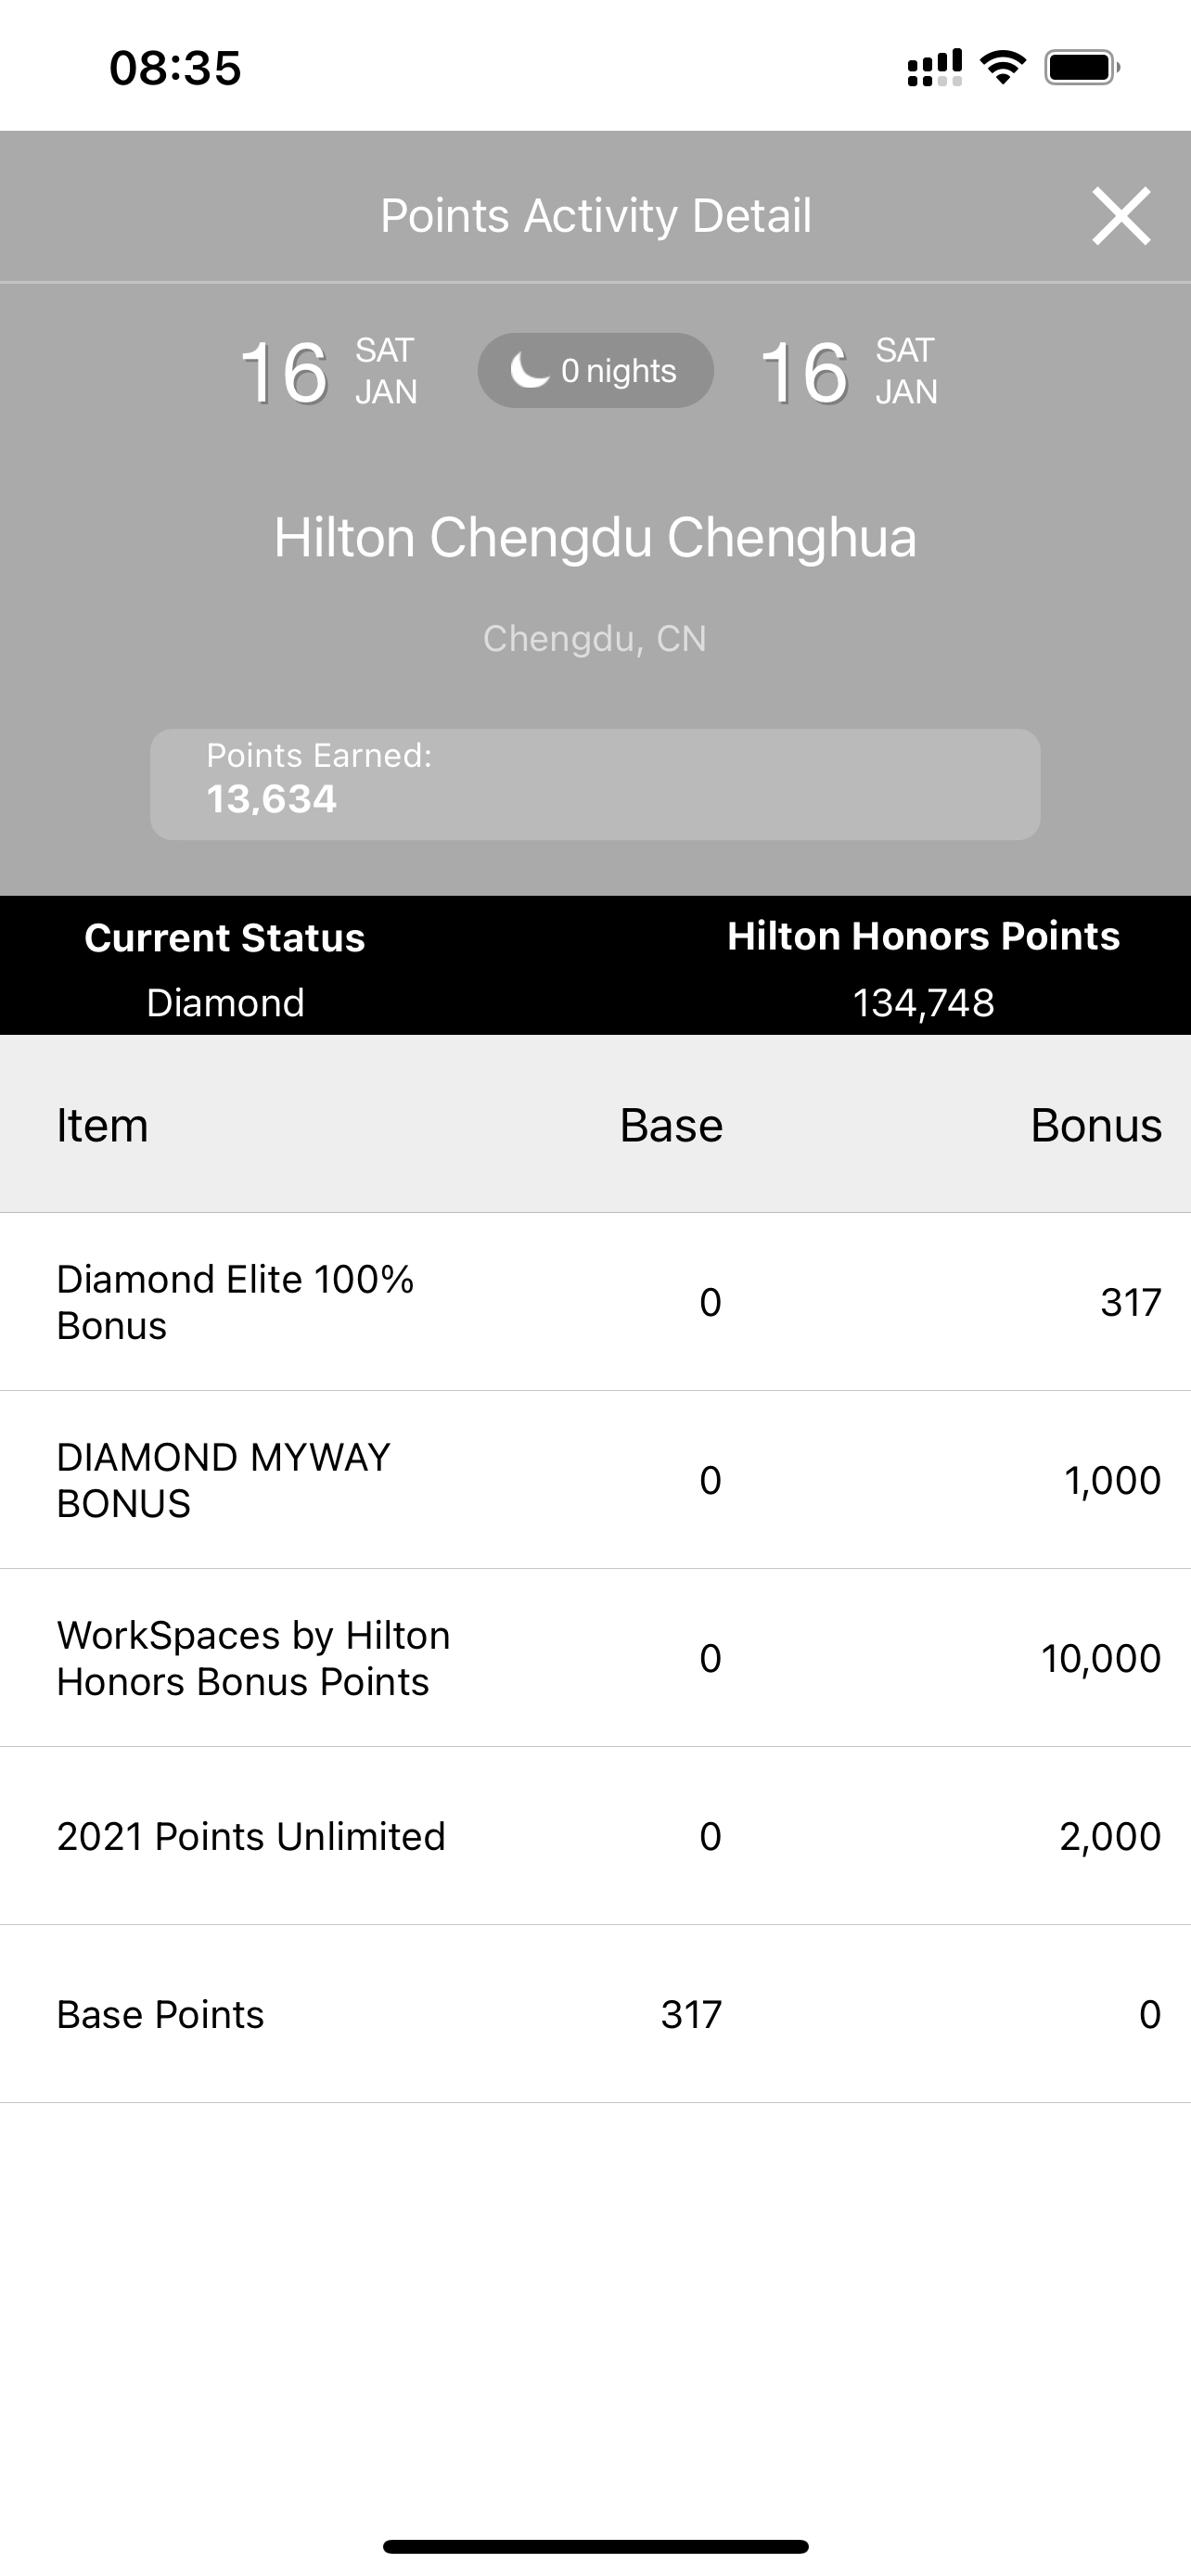
Task: Tap the battery indicator icon
Action: tap(1082, 67)
